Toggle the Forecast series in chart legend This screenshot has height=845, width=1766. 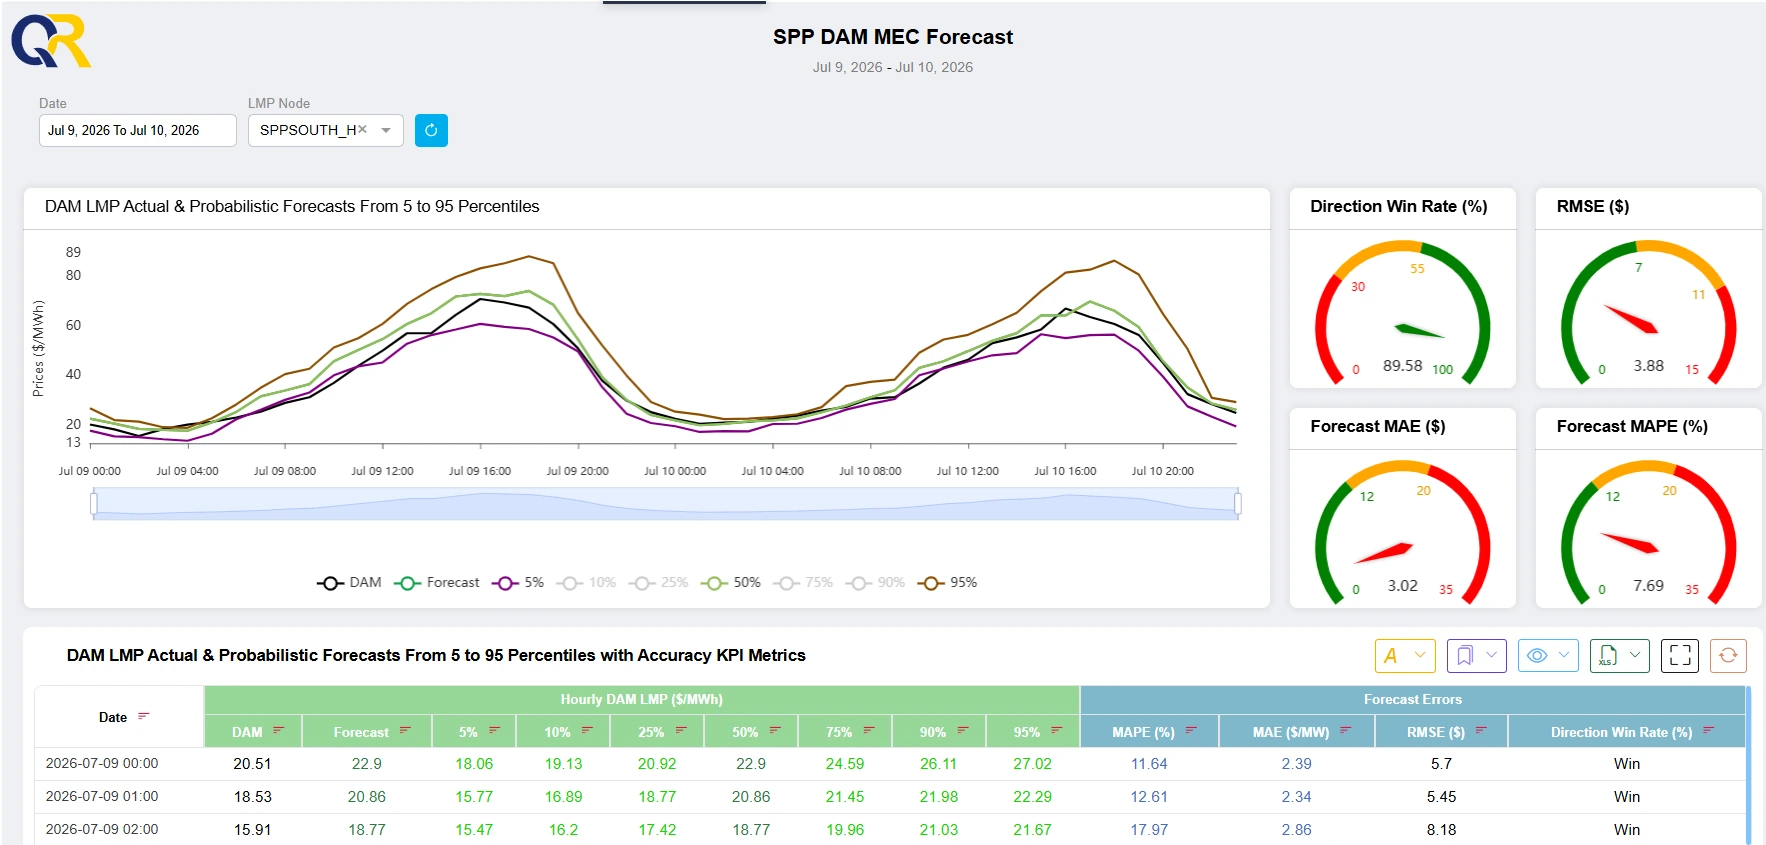(436, 583)
